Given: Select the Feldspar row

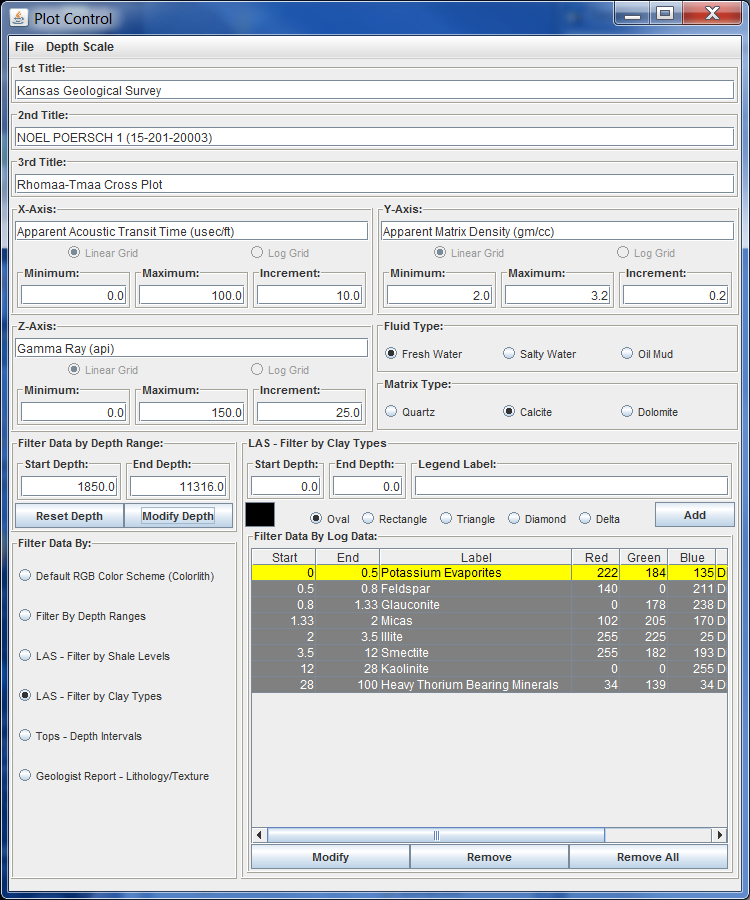Looking at the screenshot, I should 489,588.
